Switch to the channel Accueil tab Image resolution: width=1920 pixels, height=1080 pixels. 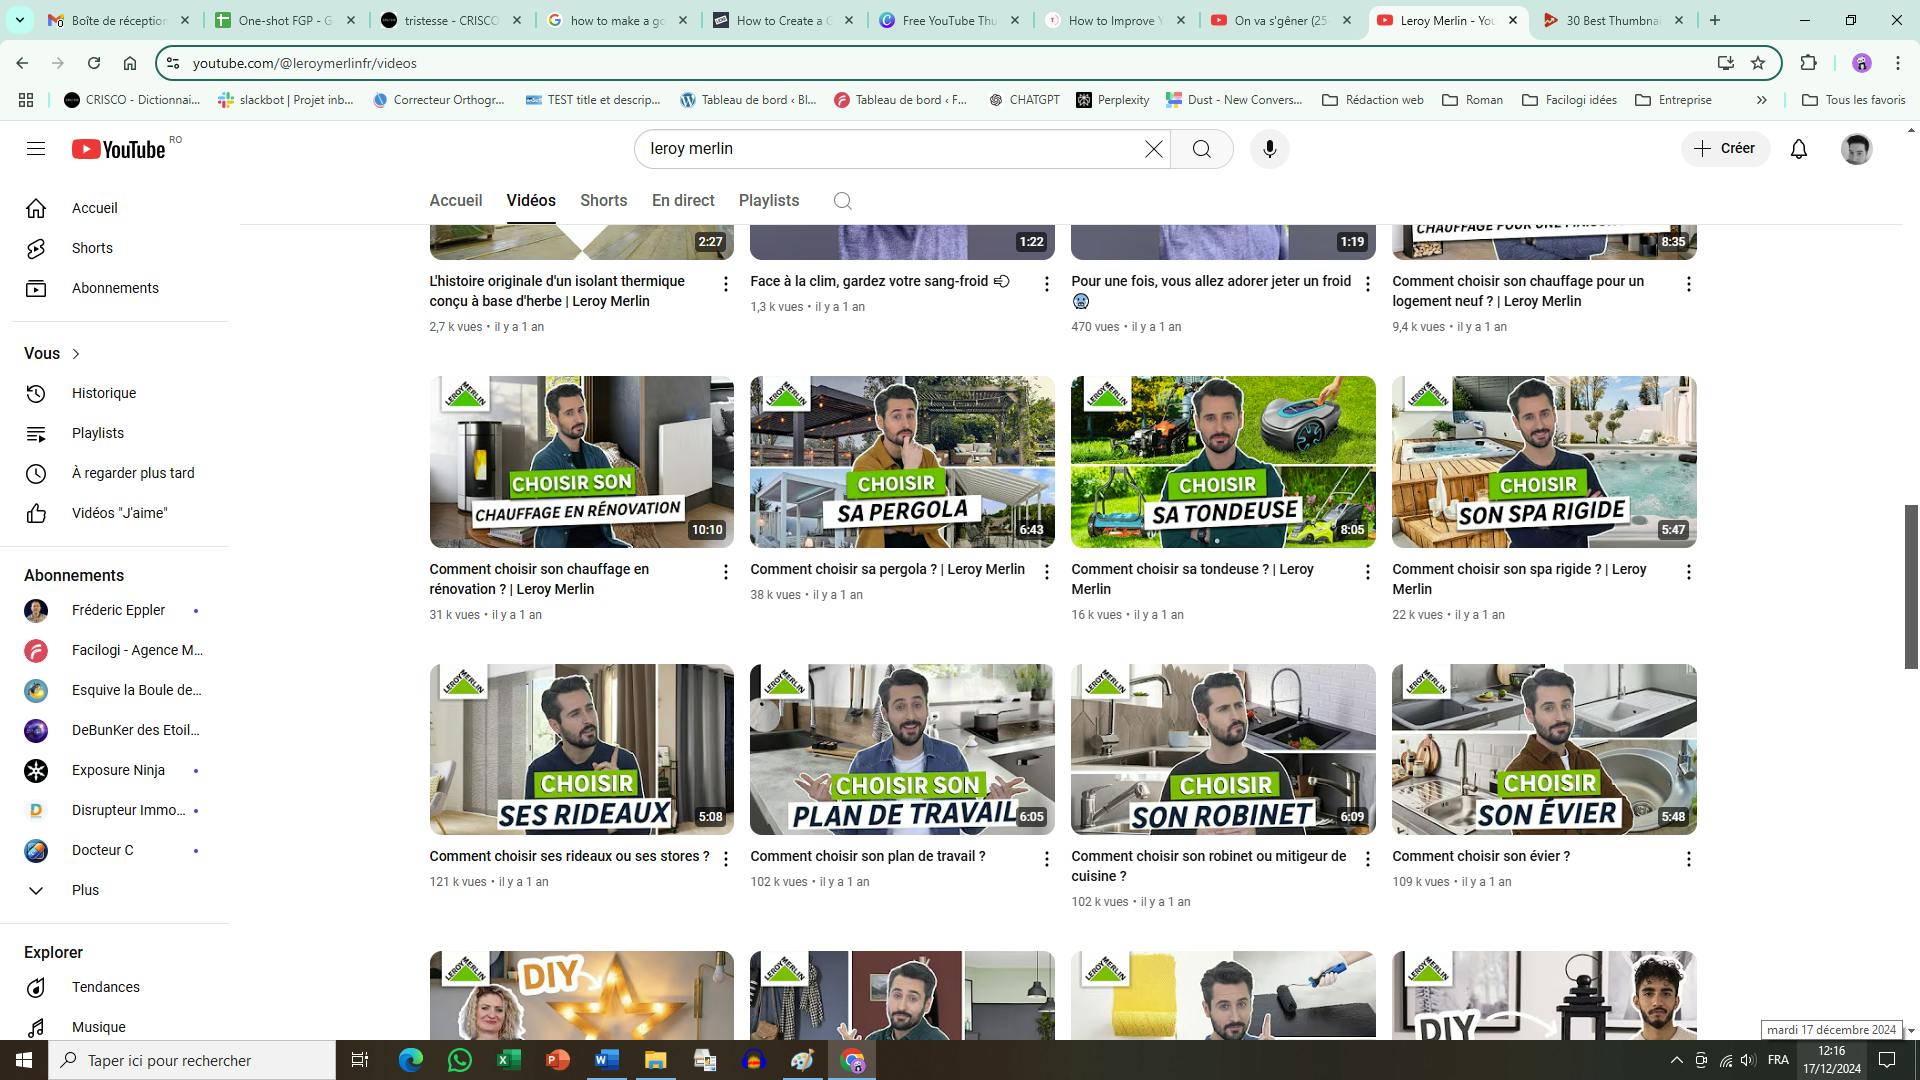[x=456, y=201]
